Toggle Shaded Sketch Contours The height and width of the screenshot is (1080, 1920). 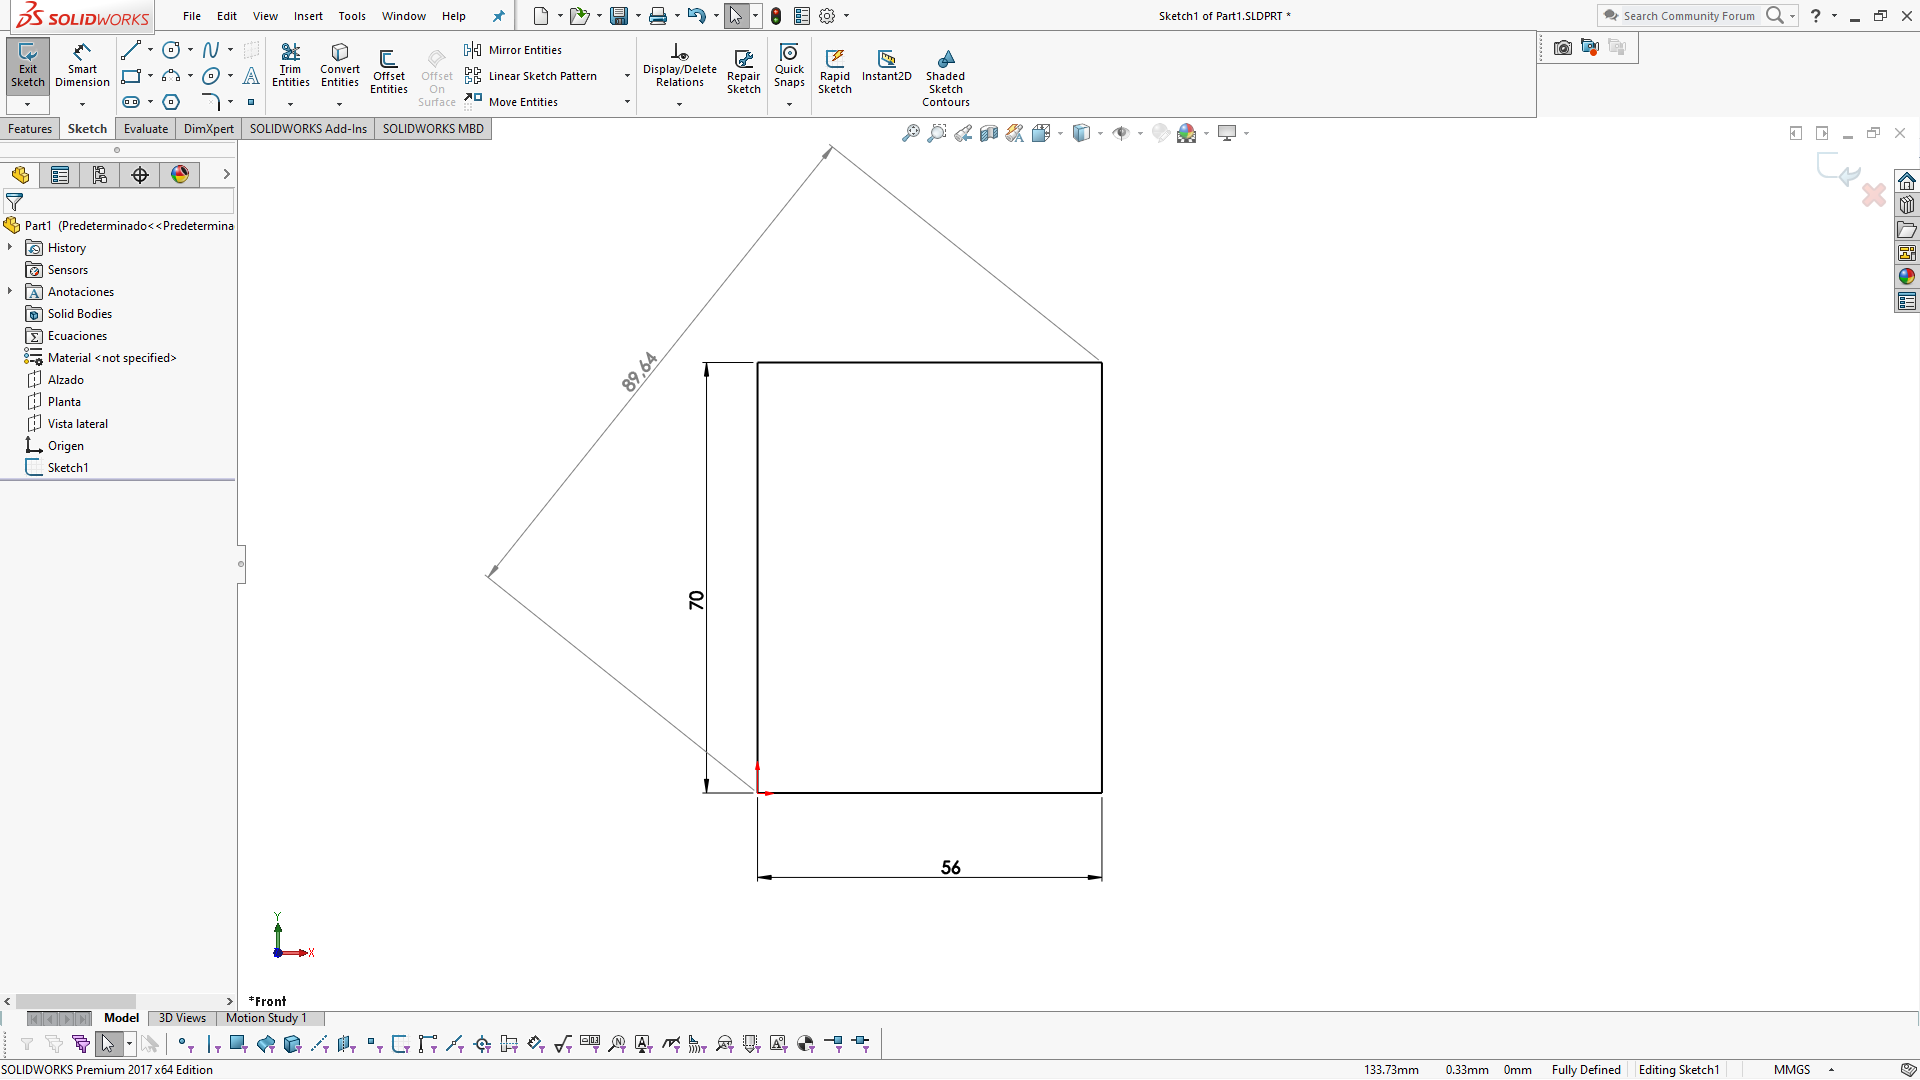point(945,78)
